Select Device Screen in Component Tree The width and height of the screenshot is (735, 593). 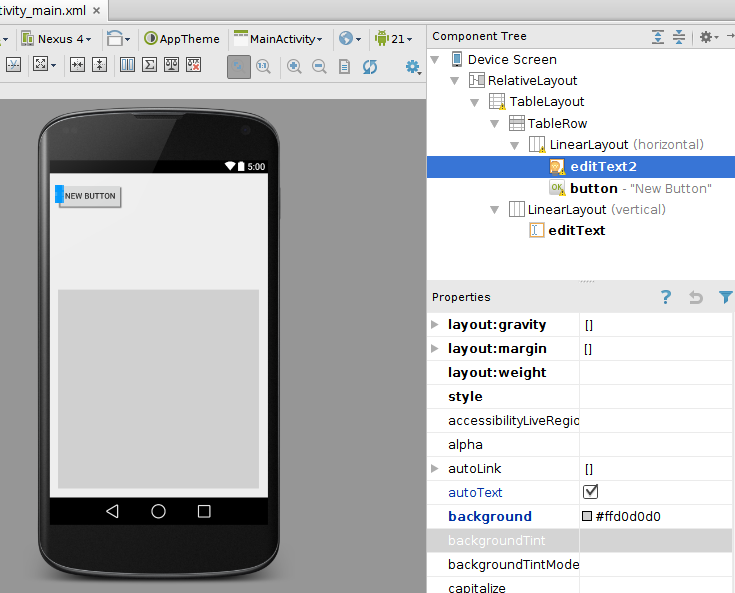pos(512,60)
